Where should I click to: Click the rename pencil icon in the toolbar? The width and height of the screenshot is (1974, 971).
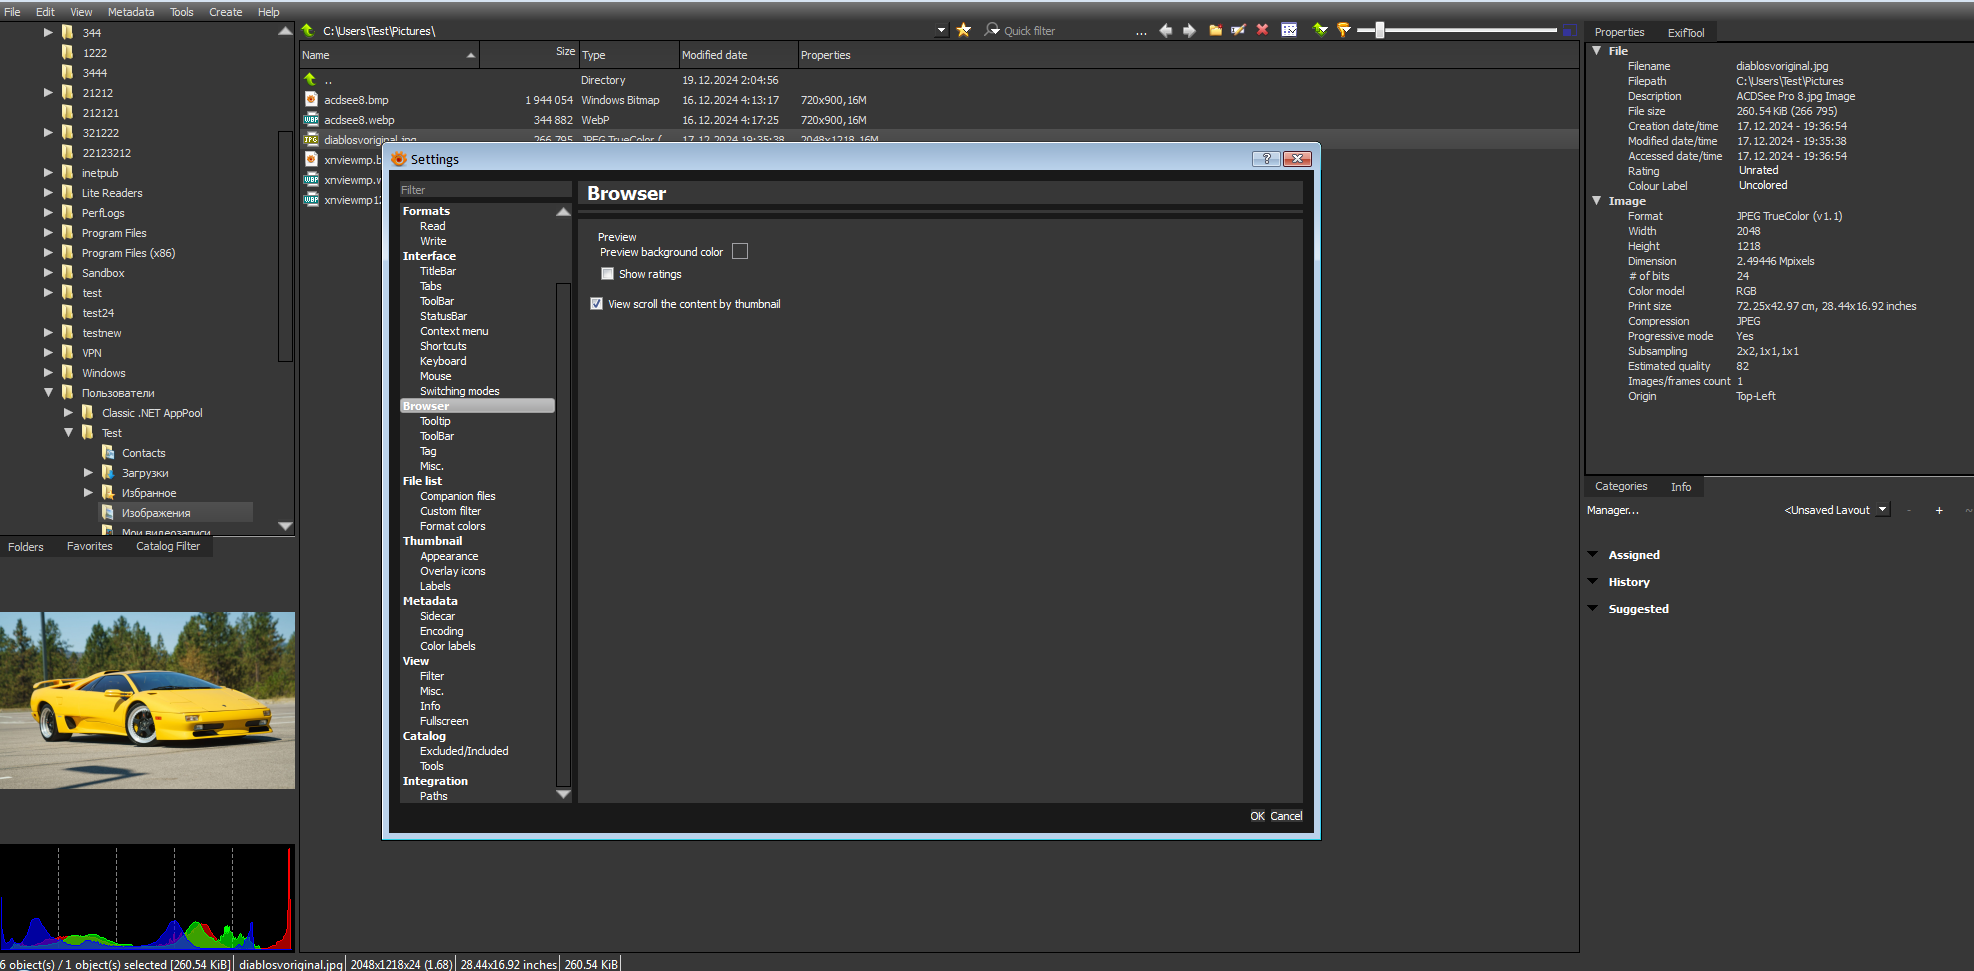tap(1238, 30)
